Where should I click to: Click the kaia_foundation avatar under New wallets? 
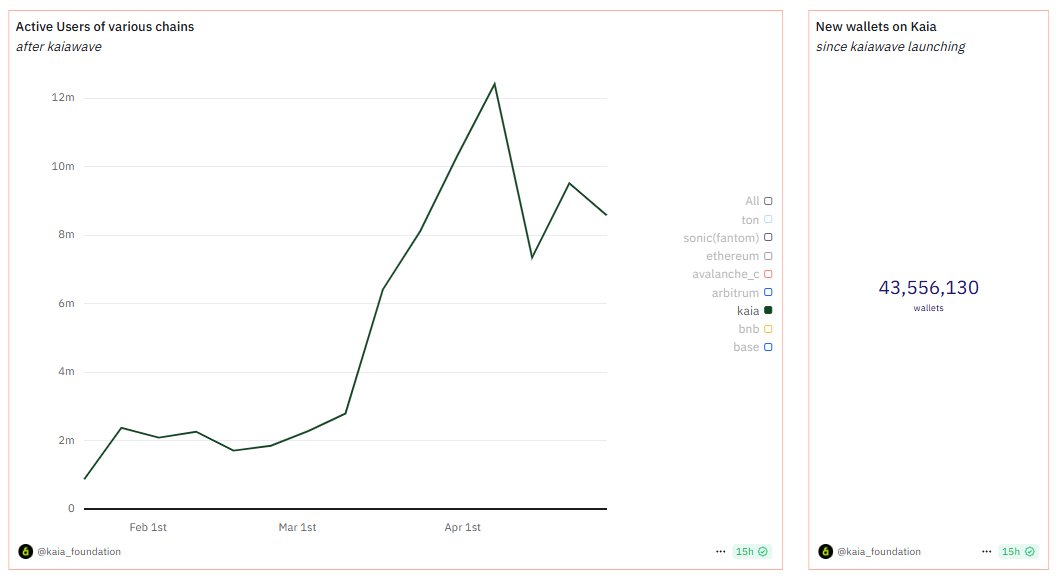pyautogui.click(x=825, y=551)
